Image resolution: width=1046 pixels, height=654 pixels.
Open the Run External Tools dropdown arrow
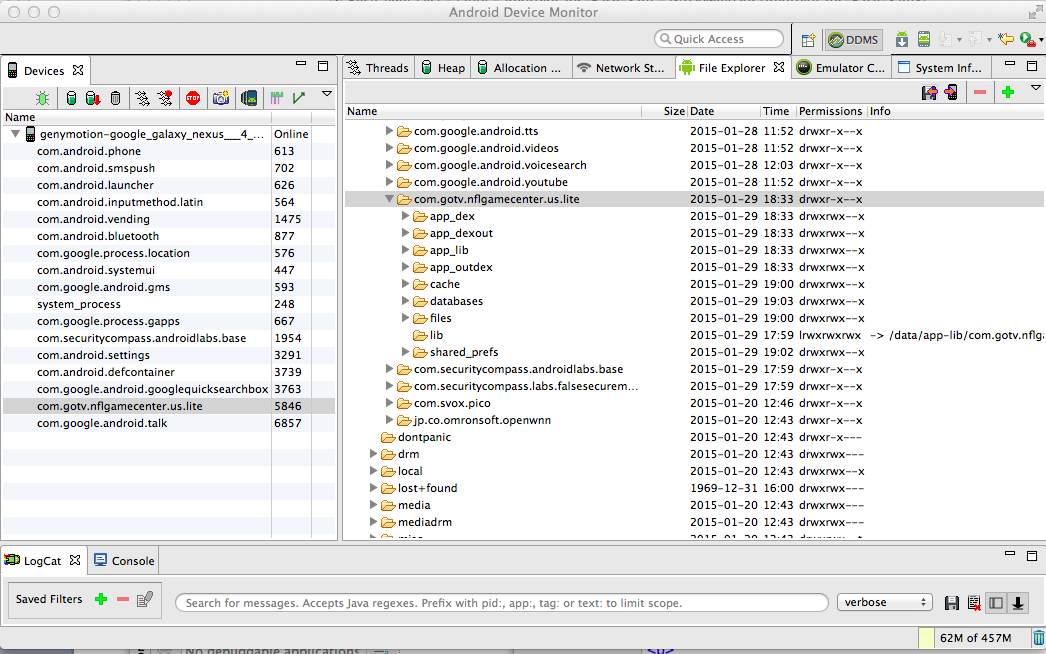point(1041,40)
